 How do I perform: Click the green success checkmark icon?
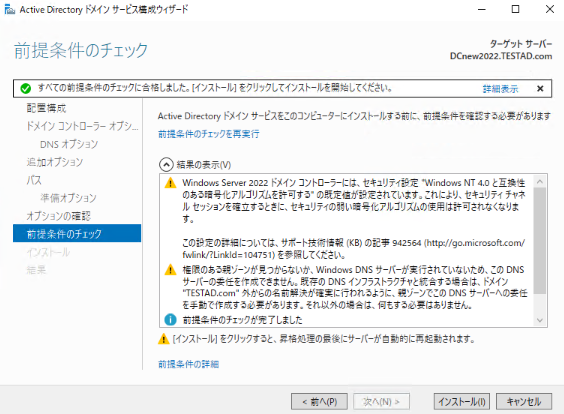point(26,88)
